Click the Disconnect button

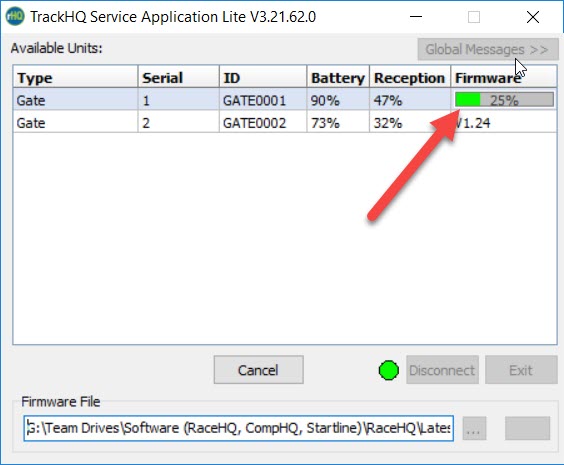click(442, 370)
